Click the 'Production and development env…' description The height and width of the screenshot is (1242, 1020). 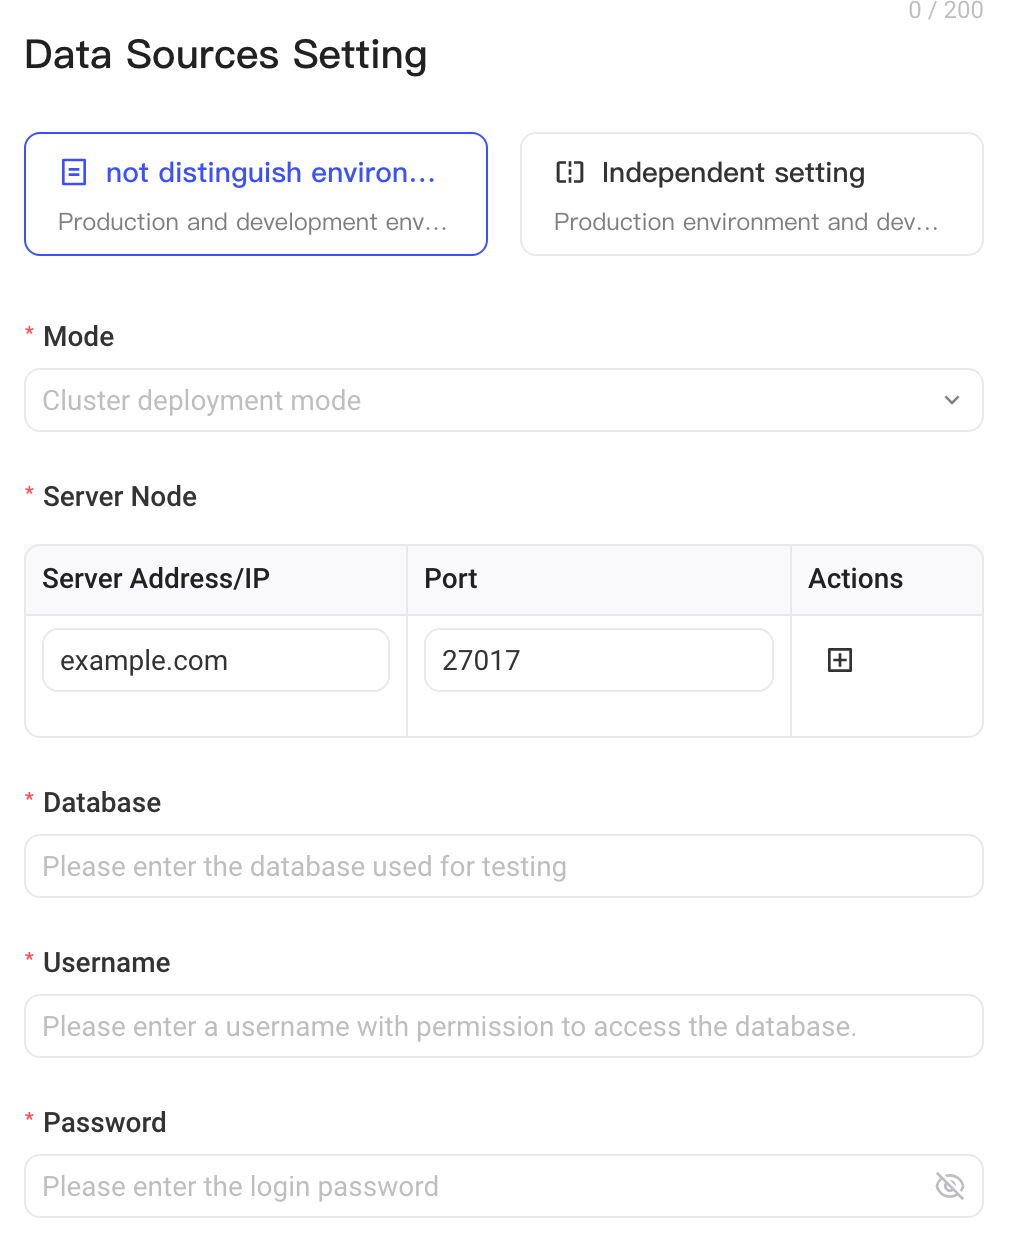[x=253, y=222]
